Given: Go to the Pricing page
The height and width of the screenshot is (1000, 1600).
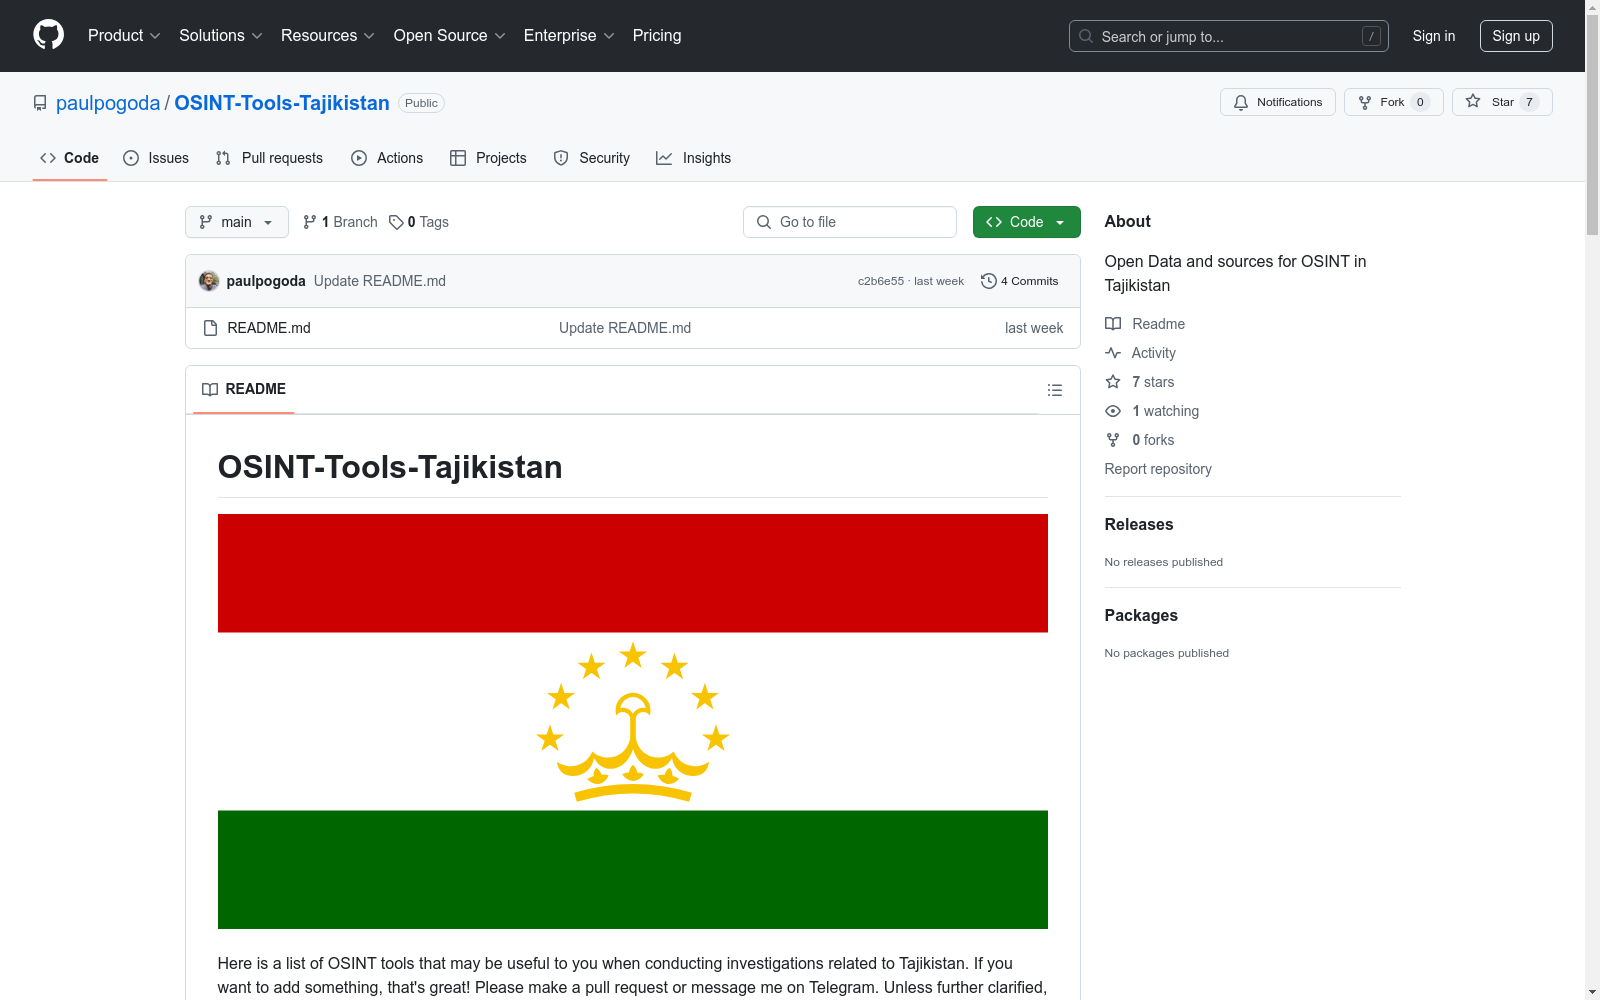Looking at the screenshot, I should click(x=657, y=36).
